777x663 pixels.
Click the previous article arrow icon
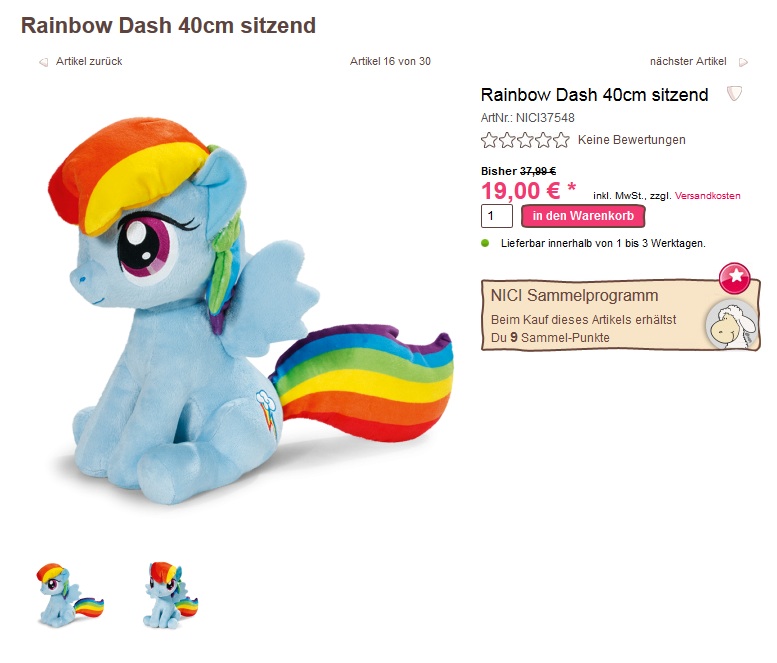(x=44, y=62)
